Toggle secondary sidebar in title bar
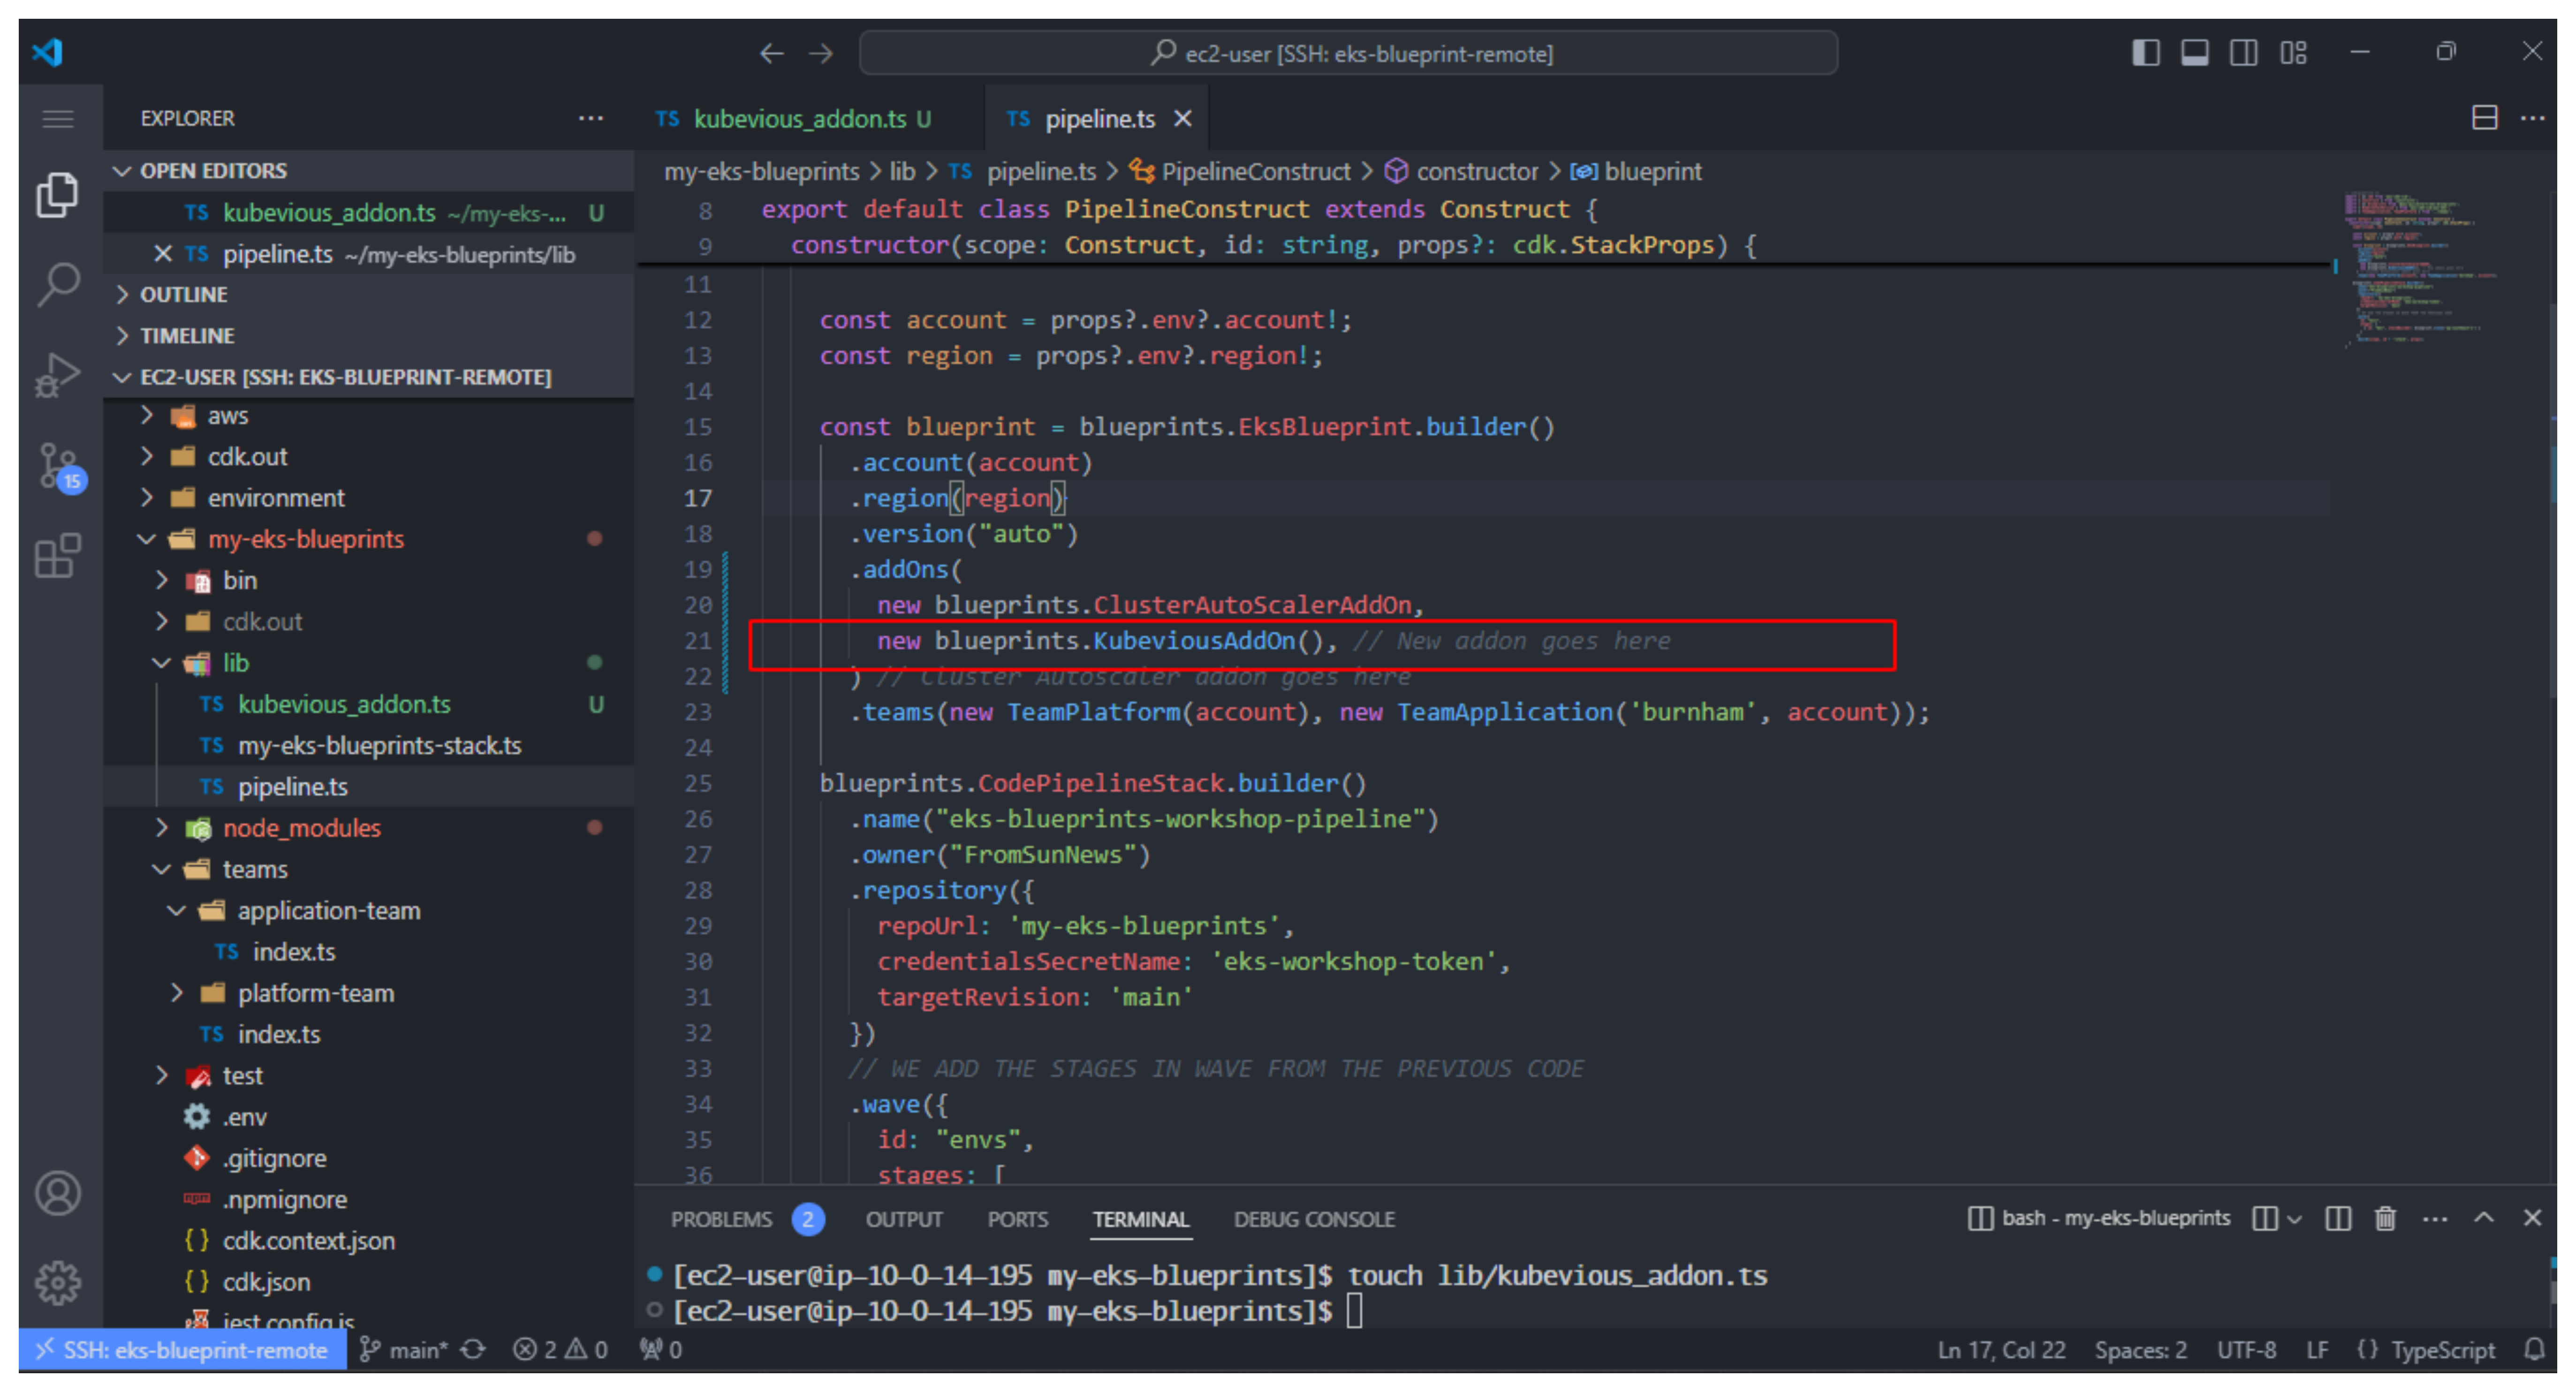 (2243, 52)
